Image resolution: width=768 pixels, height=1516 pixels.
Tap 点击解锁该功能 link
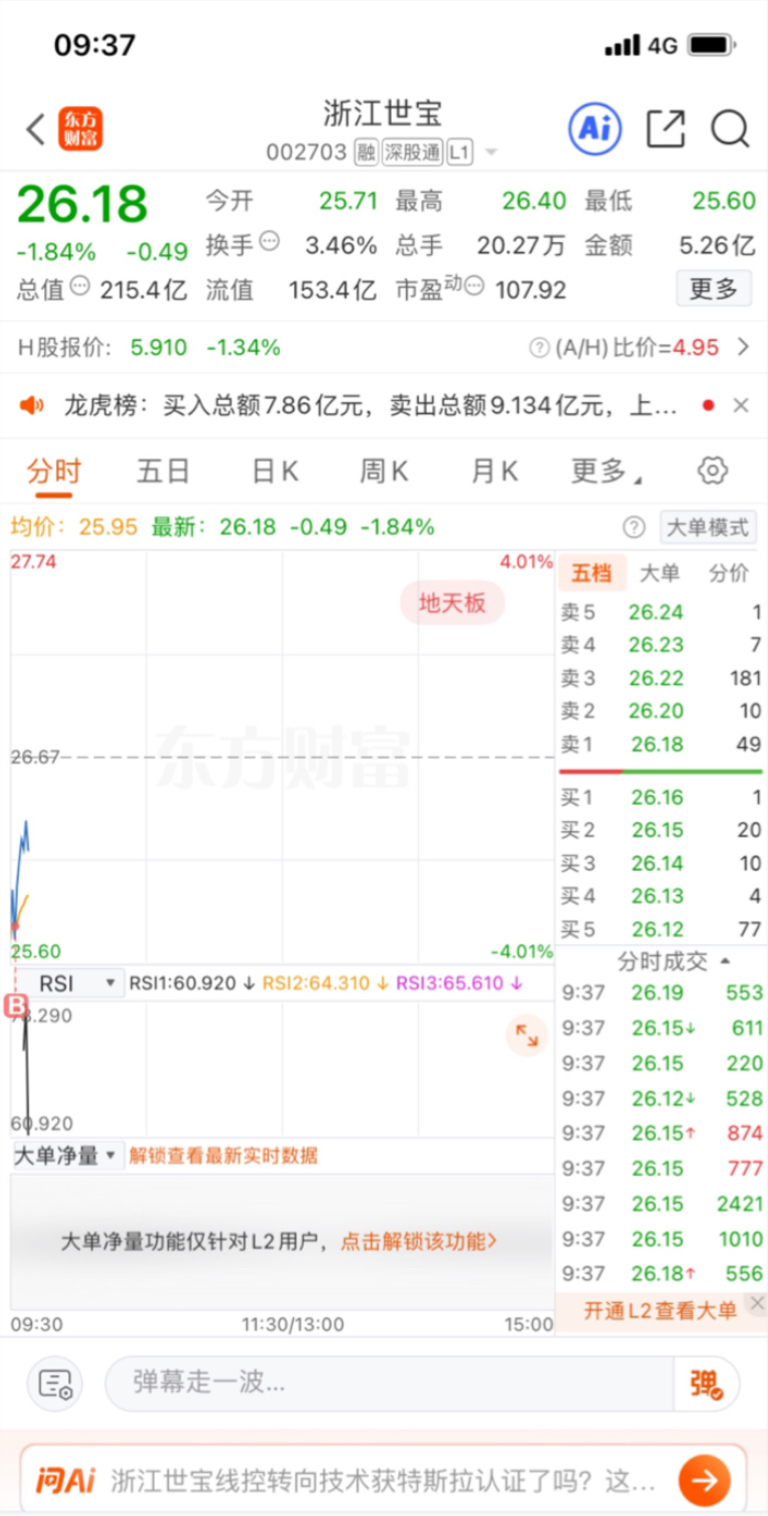(x=419, y=1242)
